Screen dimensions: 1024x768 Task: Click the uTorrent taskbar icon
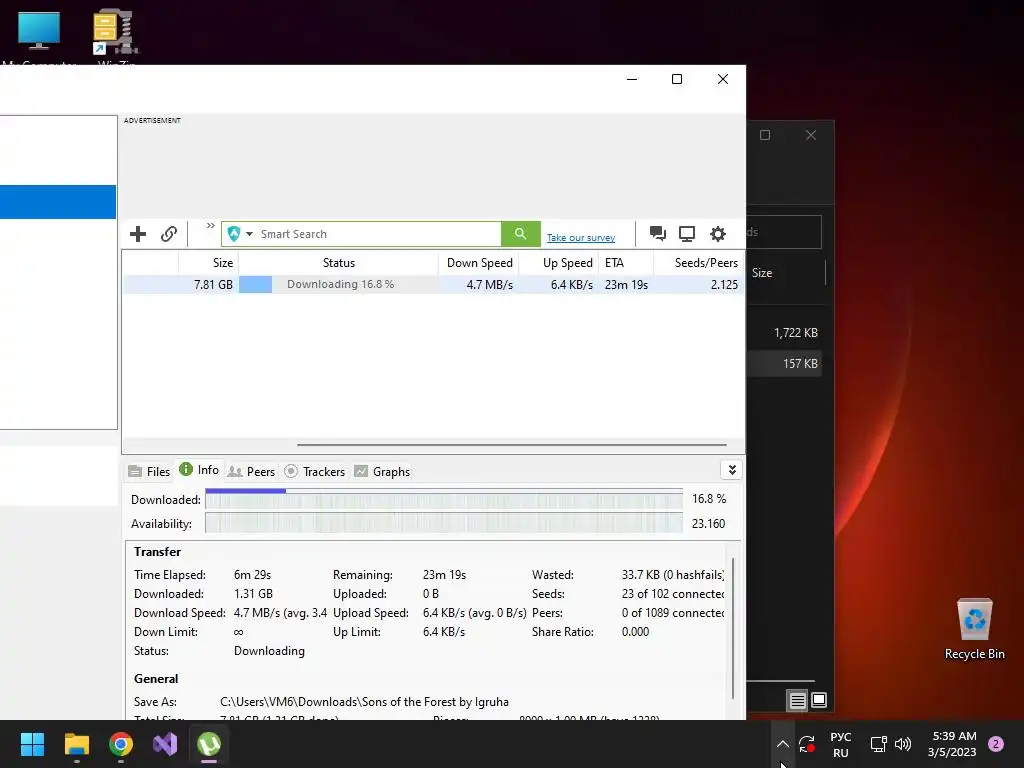coord(209,744)
